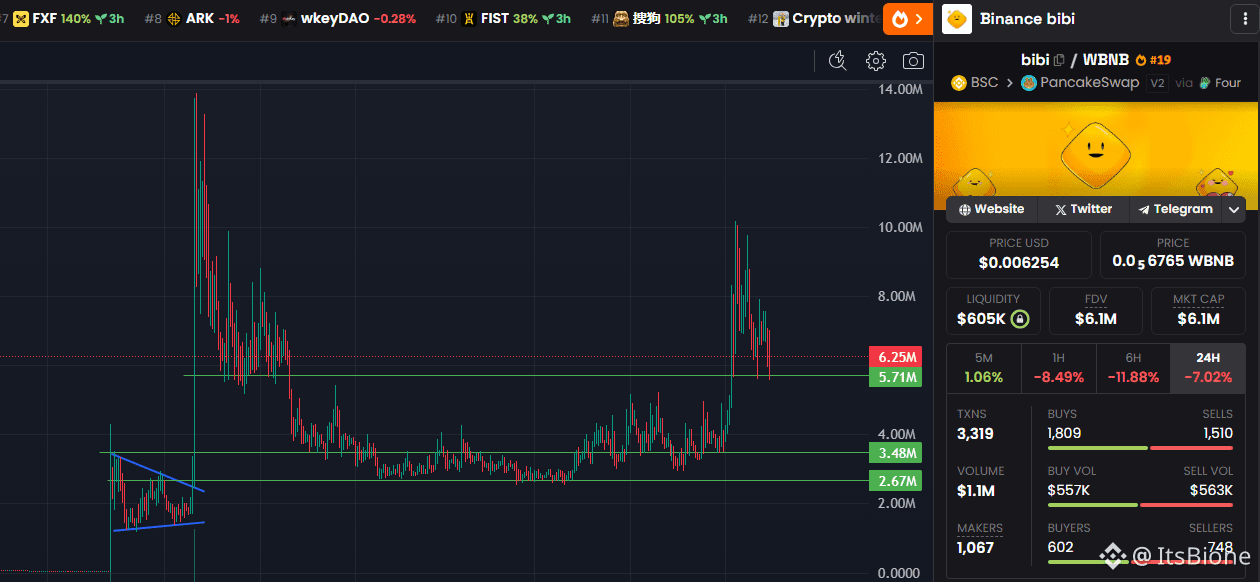Click the BUYERS 602 value
The height and width of the screenshot is (582, 1260).
click(x=1061, y=547)
